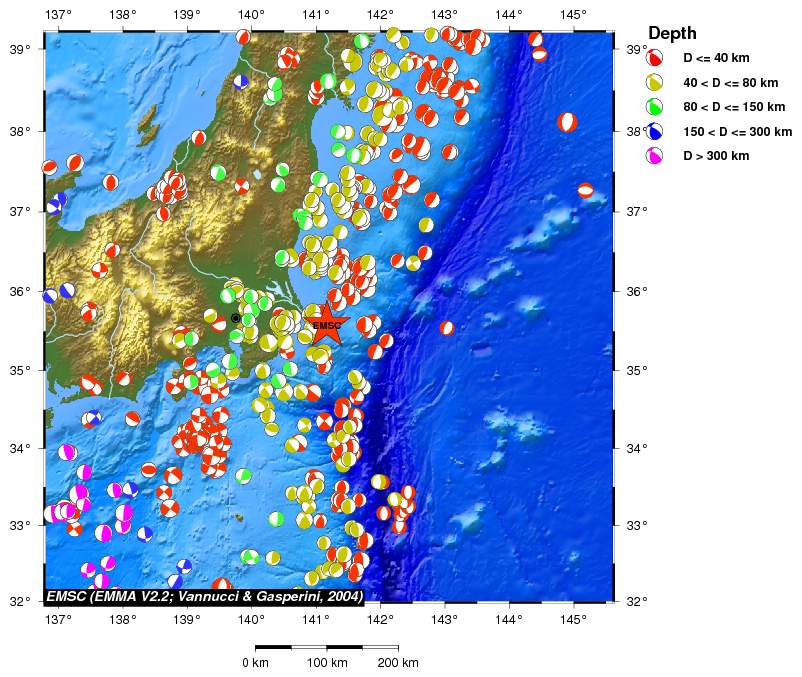This screenshot has height=677, width=802.
Task: Click the lone red beachball near 143°E 35.5°N
Action: [x=447, y=328]
